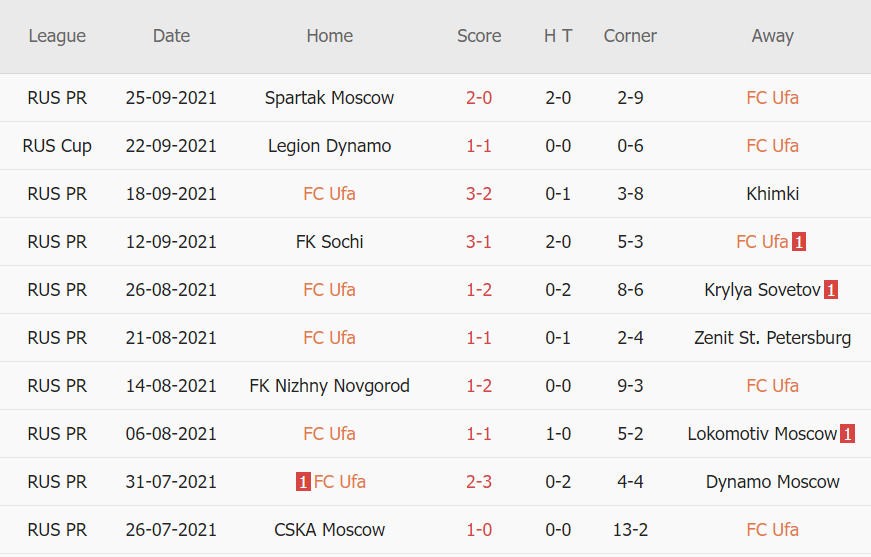Open the 2-3 score versus Dynamo Moscow
Image resolution: width=871 pixels, height=557 pixels.
[x=479, y=482]
